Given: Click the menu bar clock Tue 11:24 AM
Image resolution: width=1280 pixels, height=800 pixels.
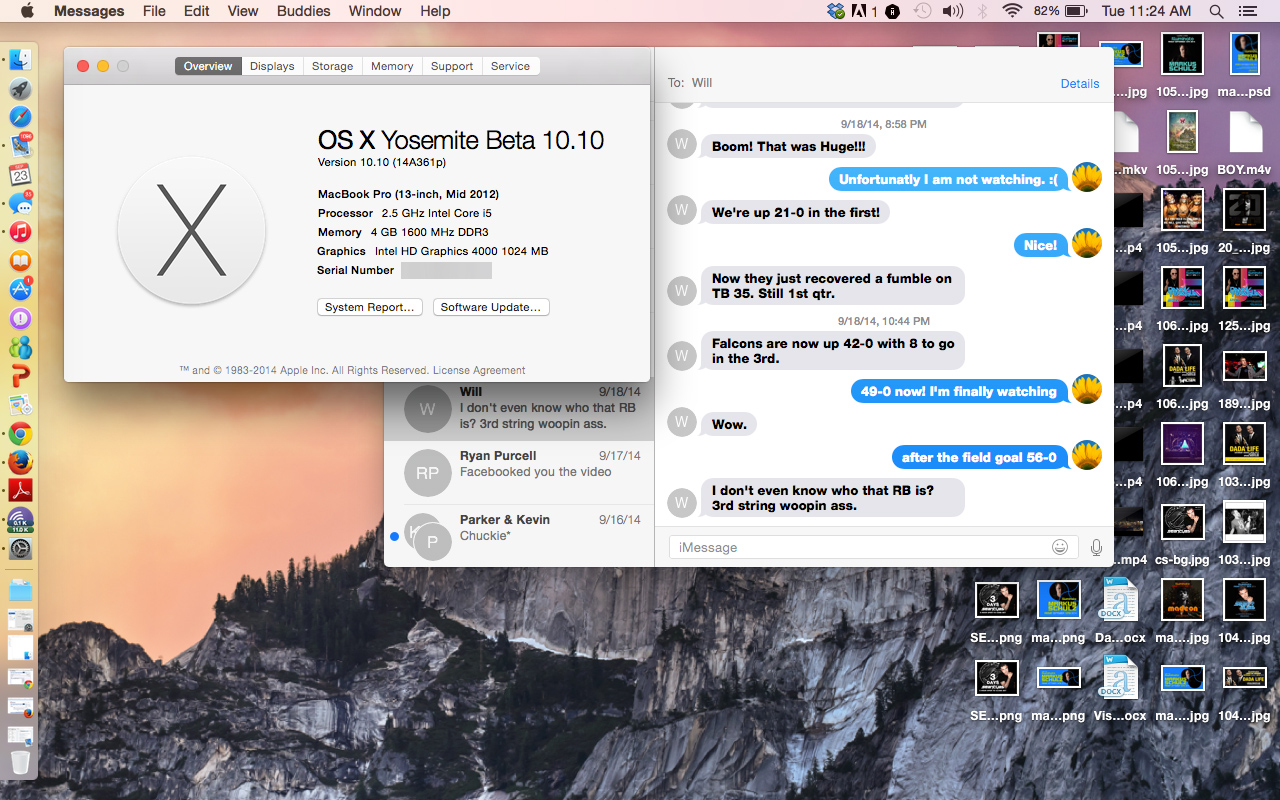Looking at the screenshot, I should click(1146, 11).
